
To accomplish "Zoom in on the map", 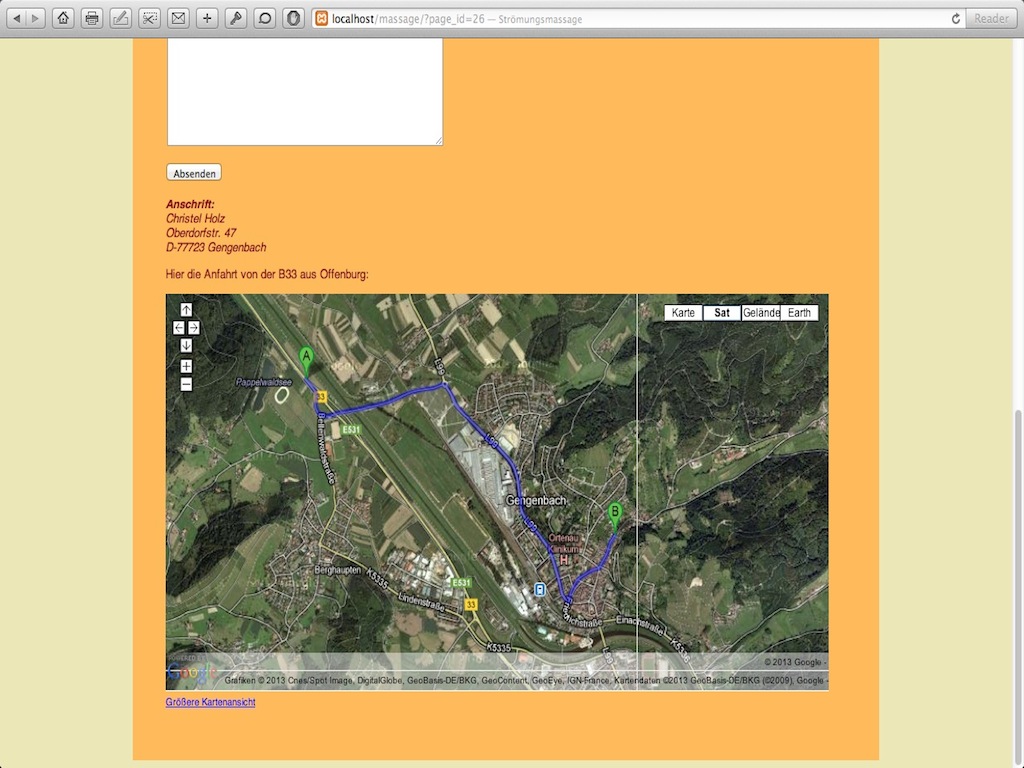I will click(x=186, y=366).
